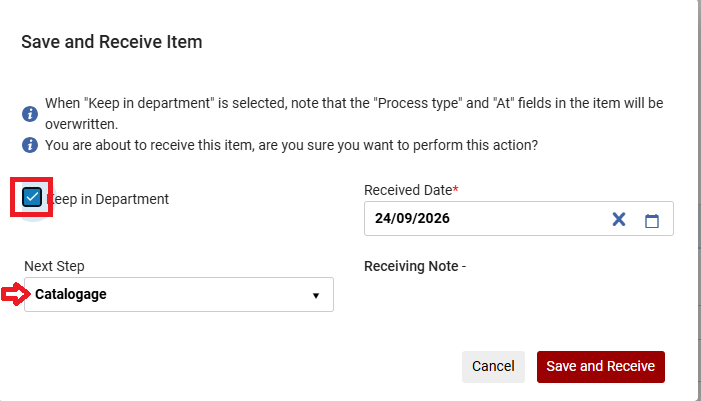Click into the Received Date field showing 24/09/2026

click(x=483, y=219)
